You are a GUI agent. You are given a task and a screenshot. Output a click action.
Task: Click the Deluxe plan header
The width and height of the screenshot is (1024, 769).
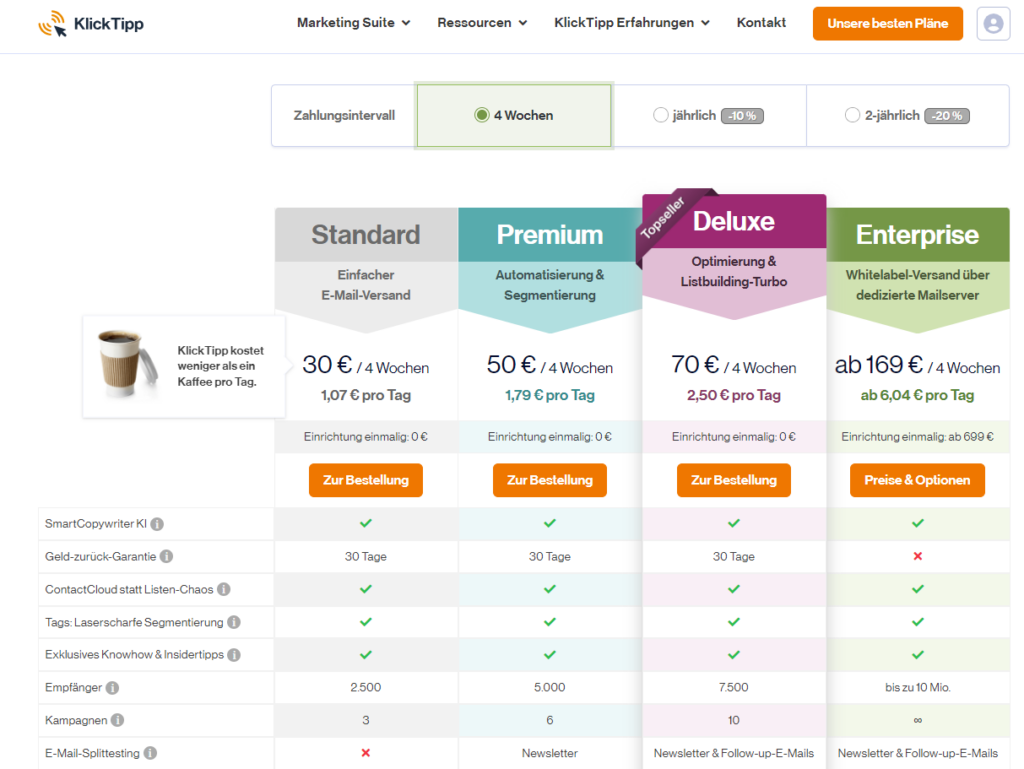click(x=734, y=221)
